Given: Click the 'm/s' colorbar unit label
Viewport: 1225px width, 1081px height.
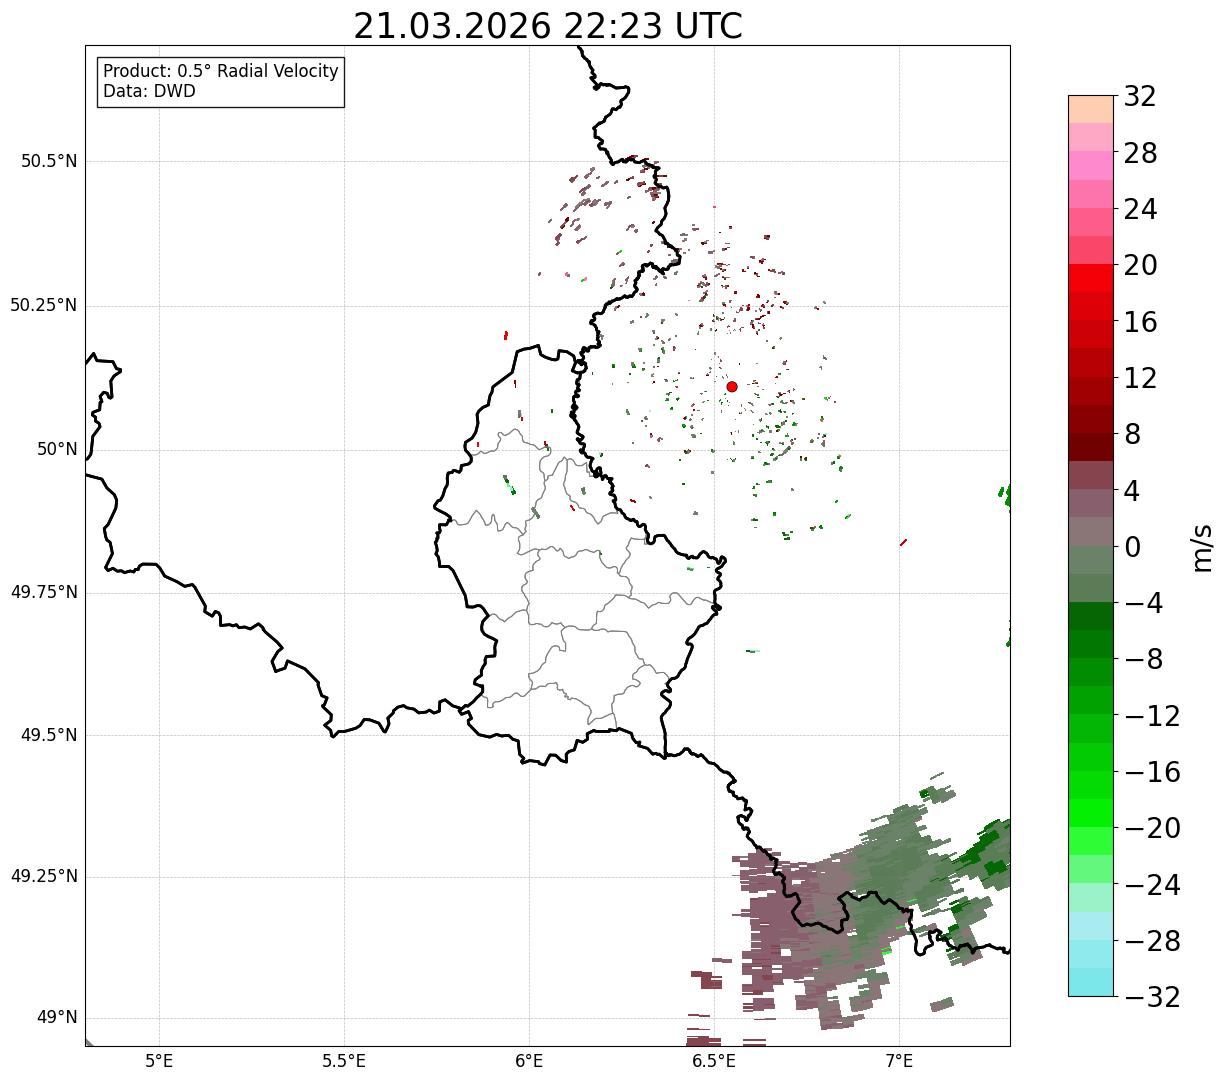Looking at the screenshot, I should tap(1201, 547).
